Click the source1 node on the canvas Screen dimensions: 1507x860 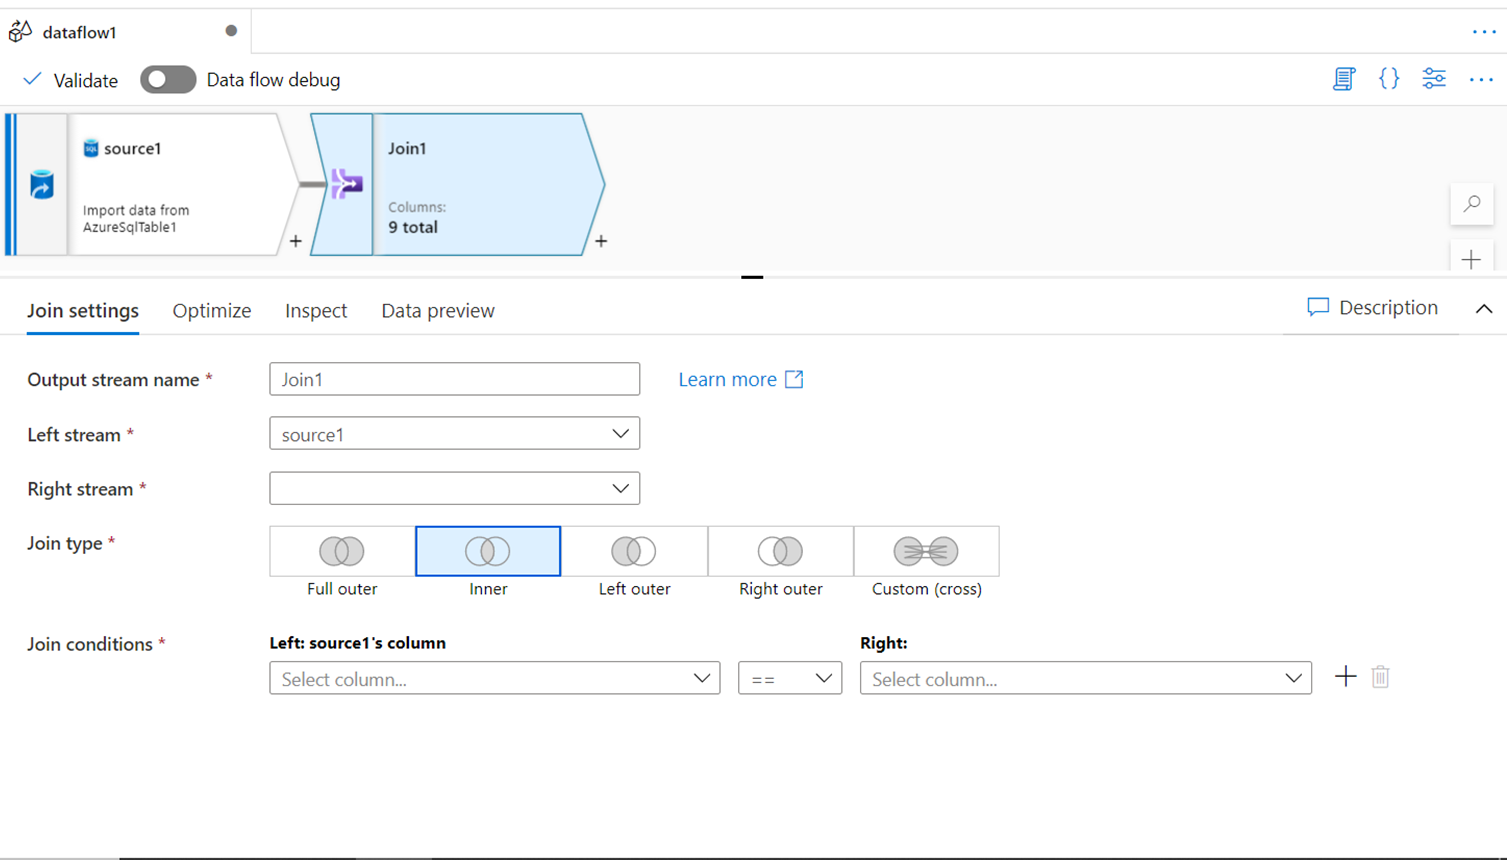pyautogui.click(x=170, y=184)
